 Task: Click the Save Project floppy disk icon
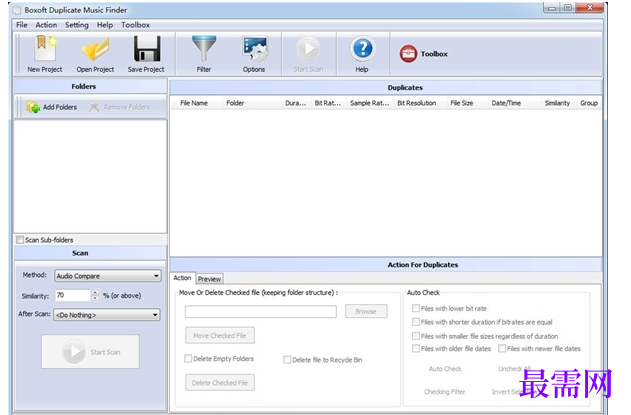pos(146,51)
